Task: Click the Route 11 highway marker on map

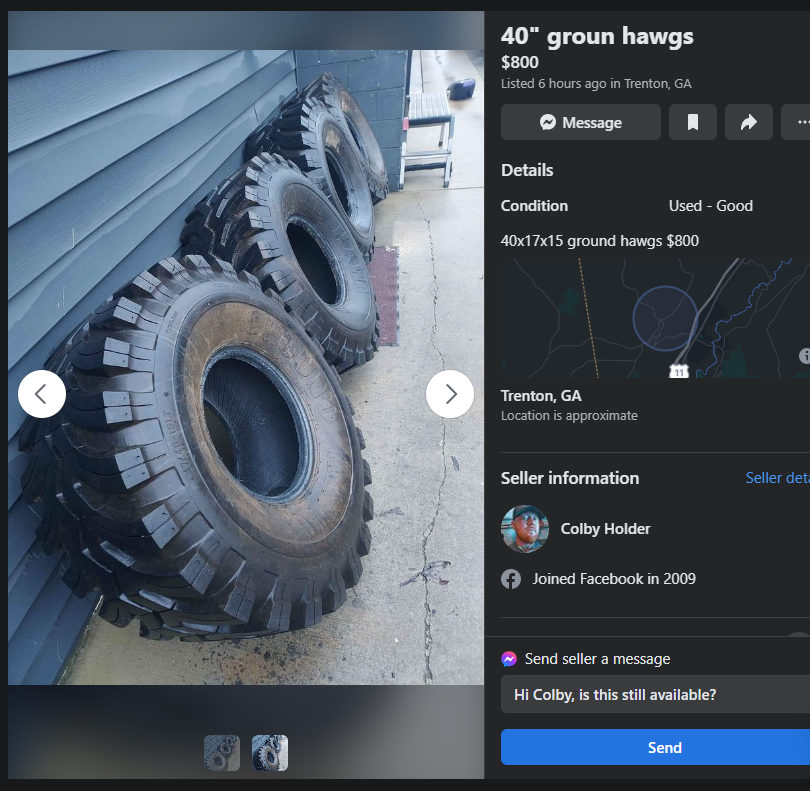Action: coord(679,371)
